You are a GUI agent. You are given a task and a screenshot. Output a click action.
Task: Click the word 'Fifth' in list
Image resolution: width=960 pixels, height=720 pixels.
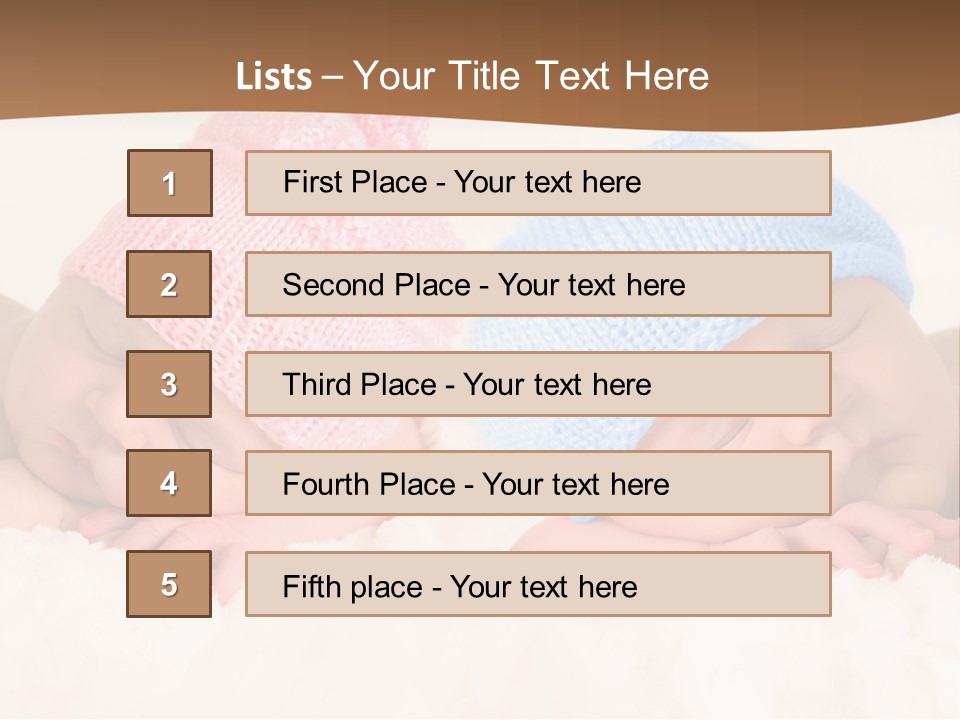[x=312, y=586]
